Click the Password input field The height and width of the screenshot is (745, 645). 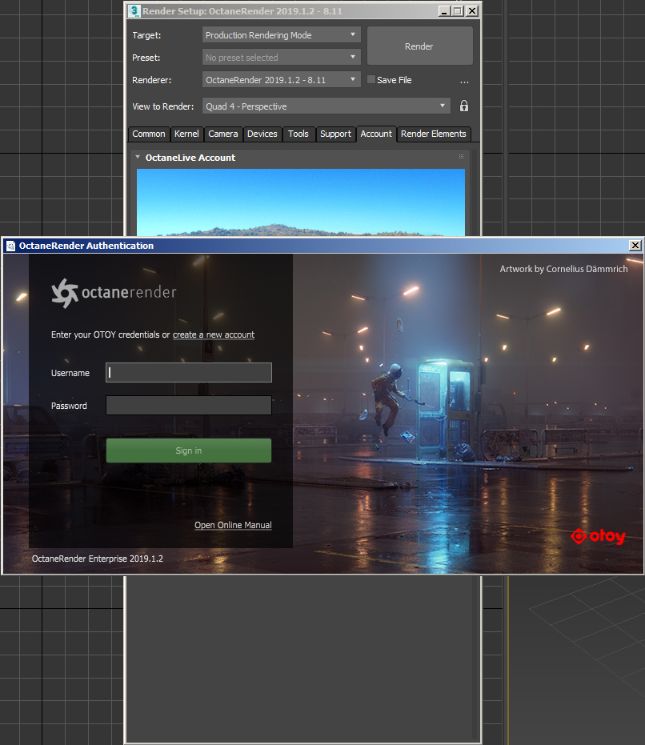click(x=188, y=406)
